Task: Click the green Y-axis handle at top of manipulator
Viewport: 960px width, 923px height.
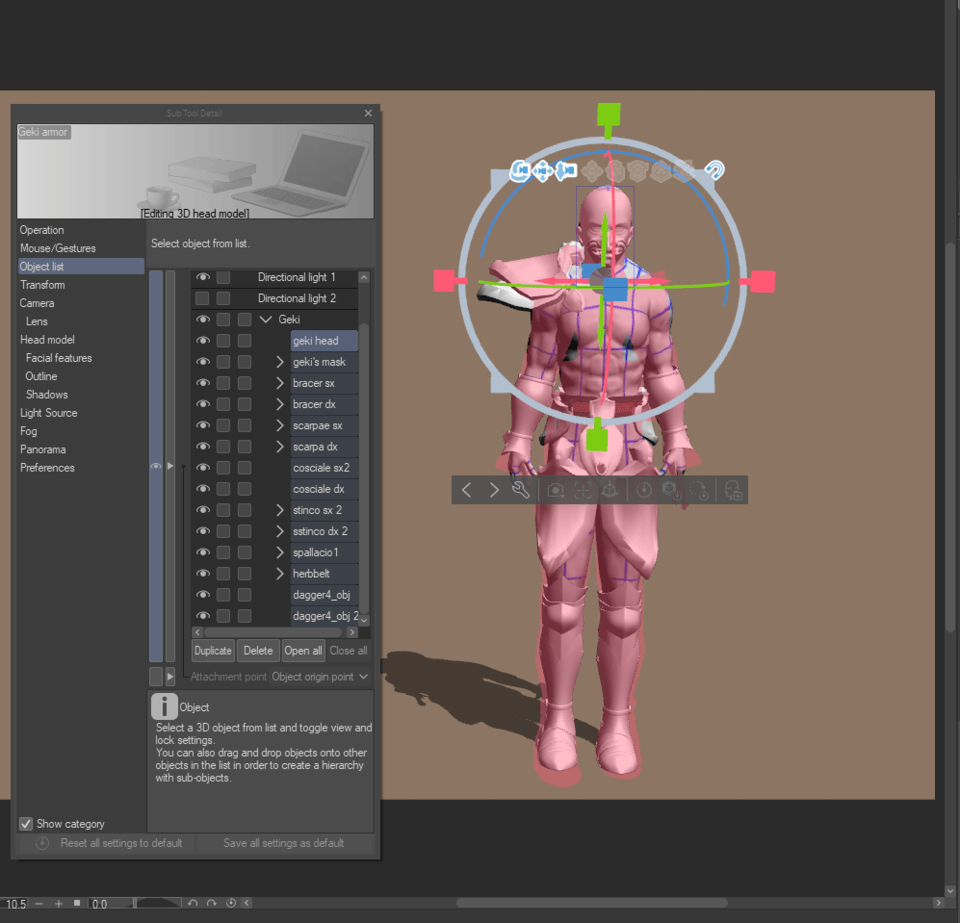Action: pyautogui.click(x=609, y=114)
